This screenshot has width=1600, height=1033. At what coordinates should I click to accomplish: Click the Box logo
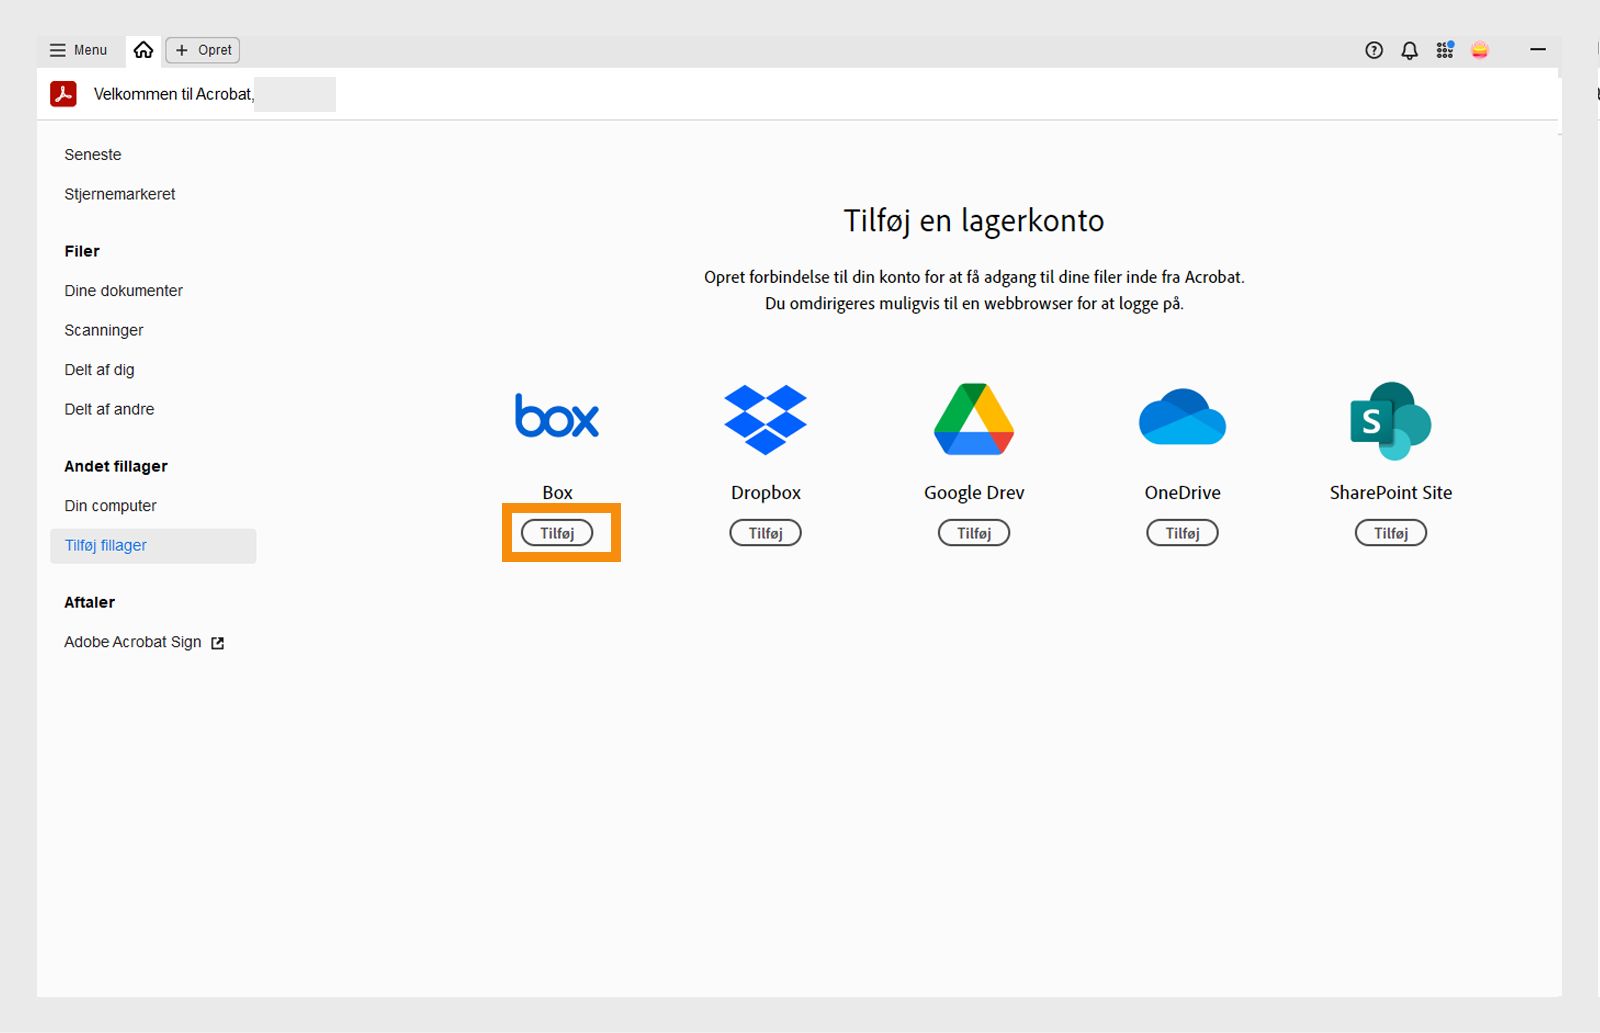pyautogui.click(x=556, y=417)
